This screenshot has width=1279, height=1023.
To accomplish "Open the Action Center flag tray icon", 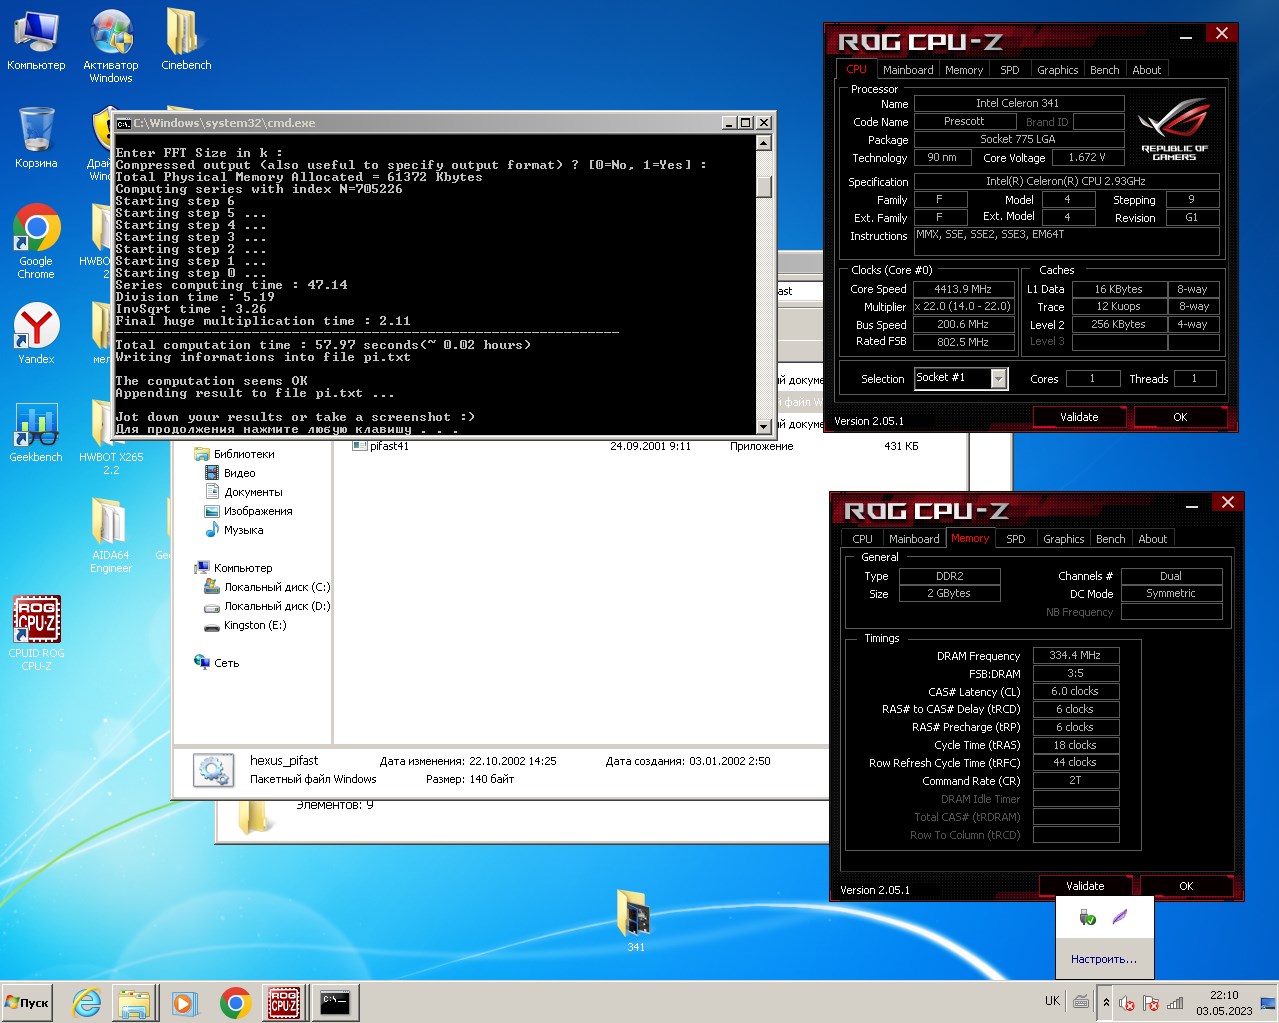I will (1151, 1003).
